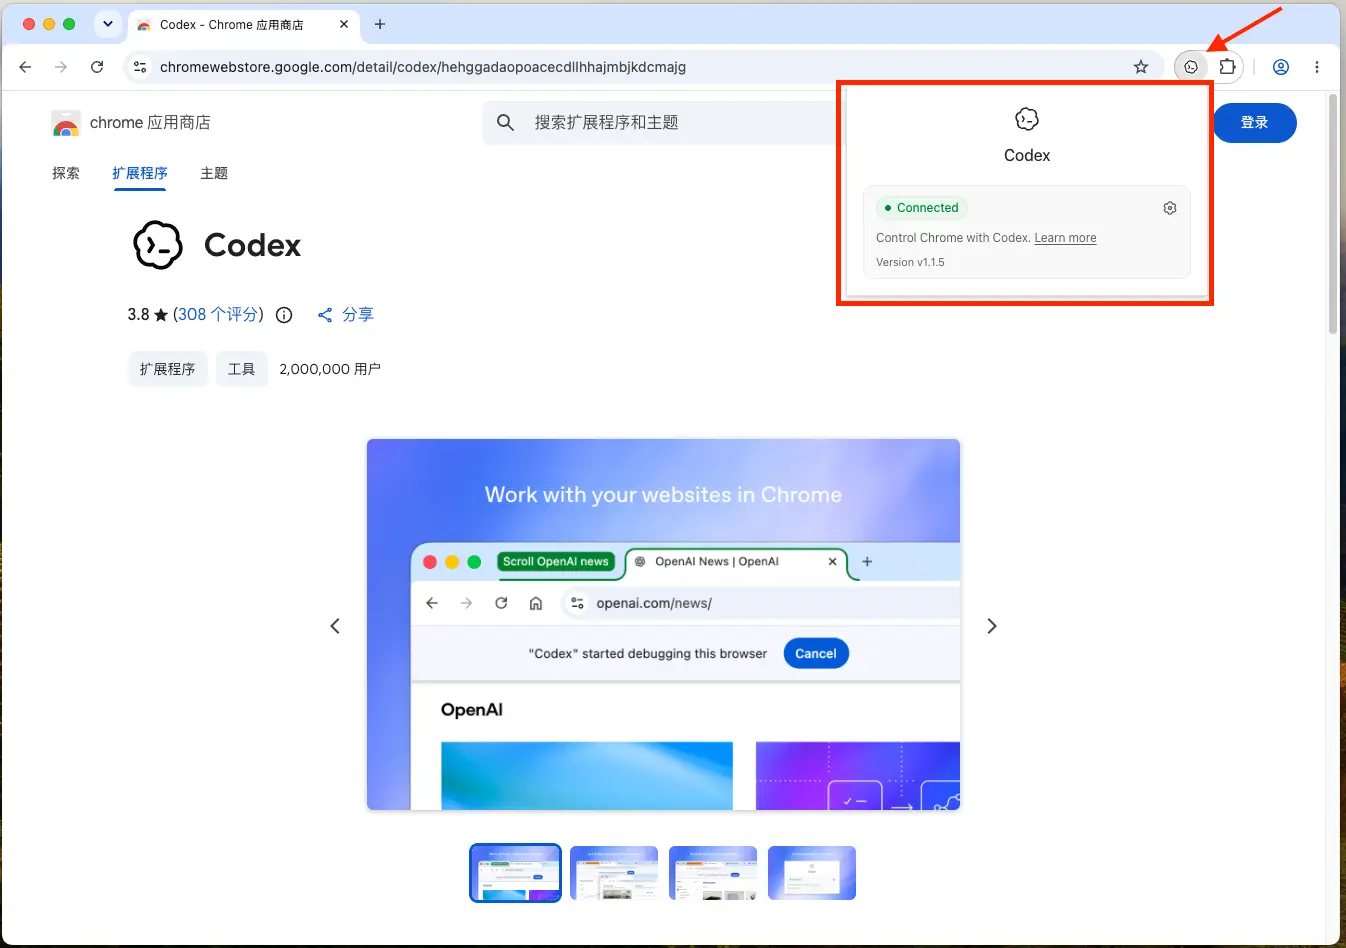Switch to the 探索 tab

[x=66, y=173]
